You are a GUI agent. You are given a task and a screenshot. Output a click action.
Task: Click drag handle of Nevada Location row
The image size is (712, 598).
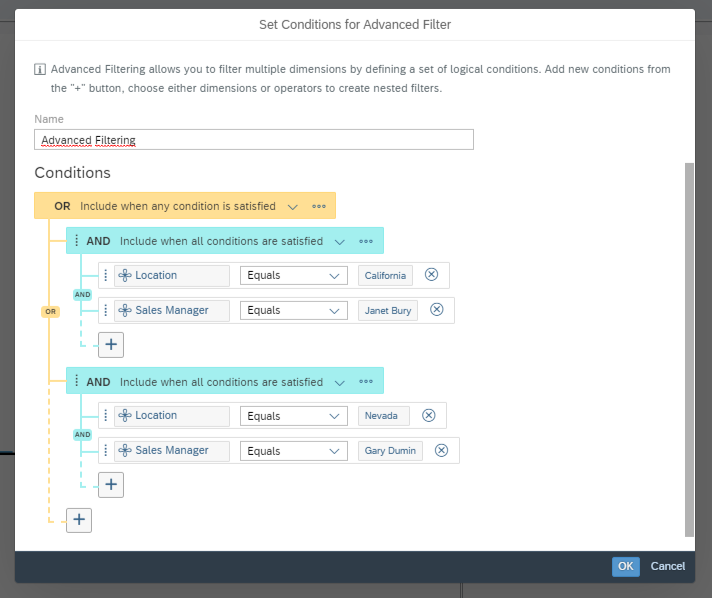(x=106, y=415)
